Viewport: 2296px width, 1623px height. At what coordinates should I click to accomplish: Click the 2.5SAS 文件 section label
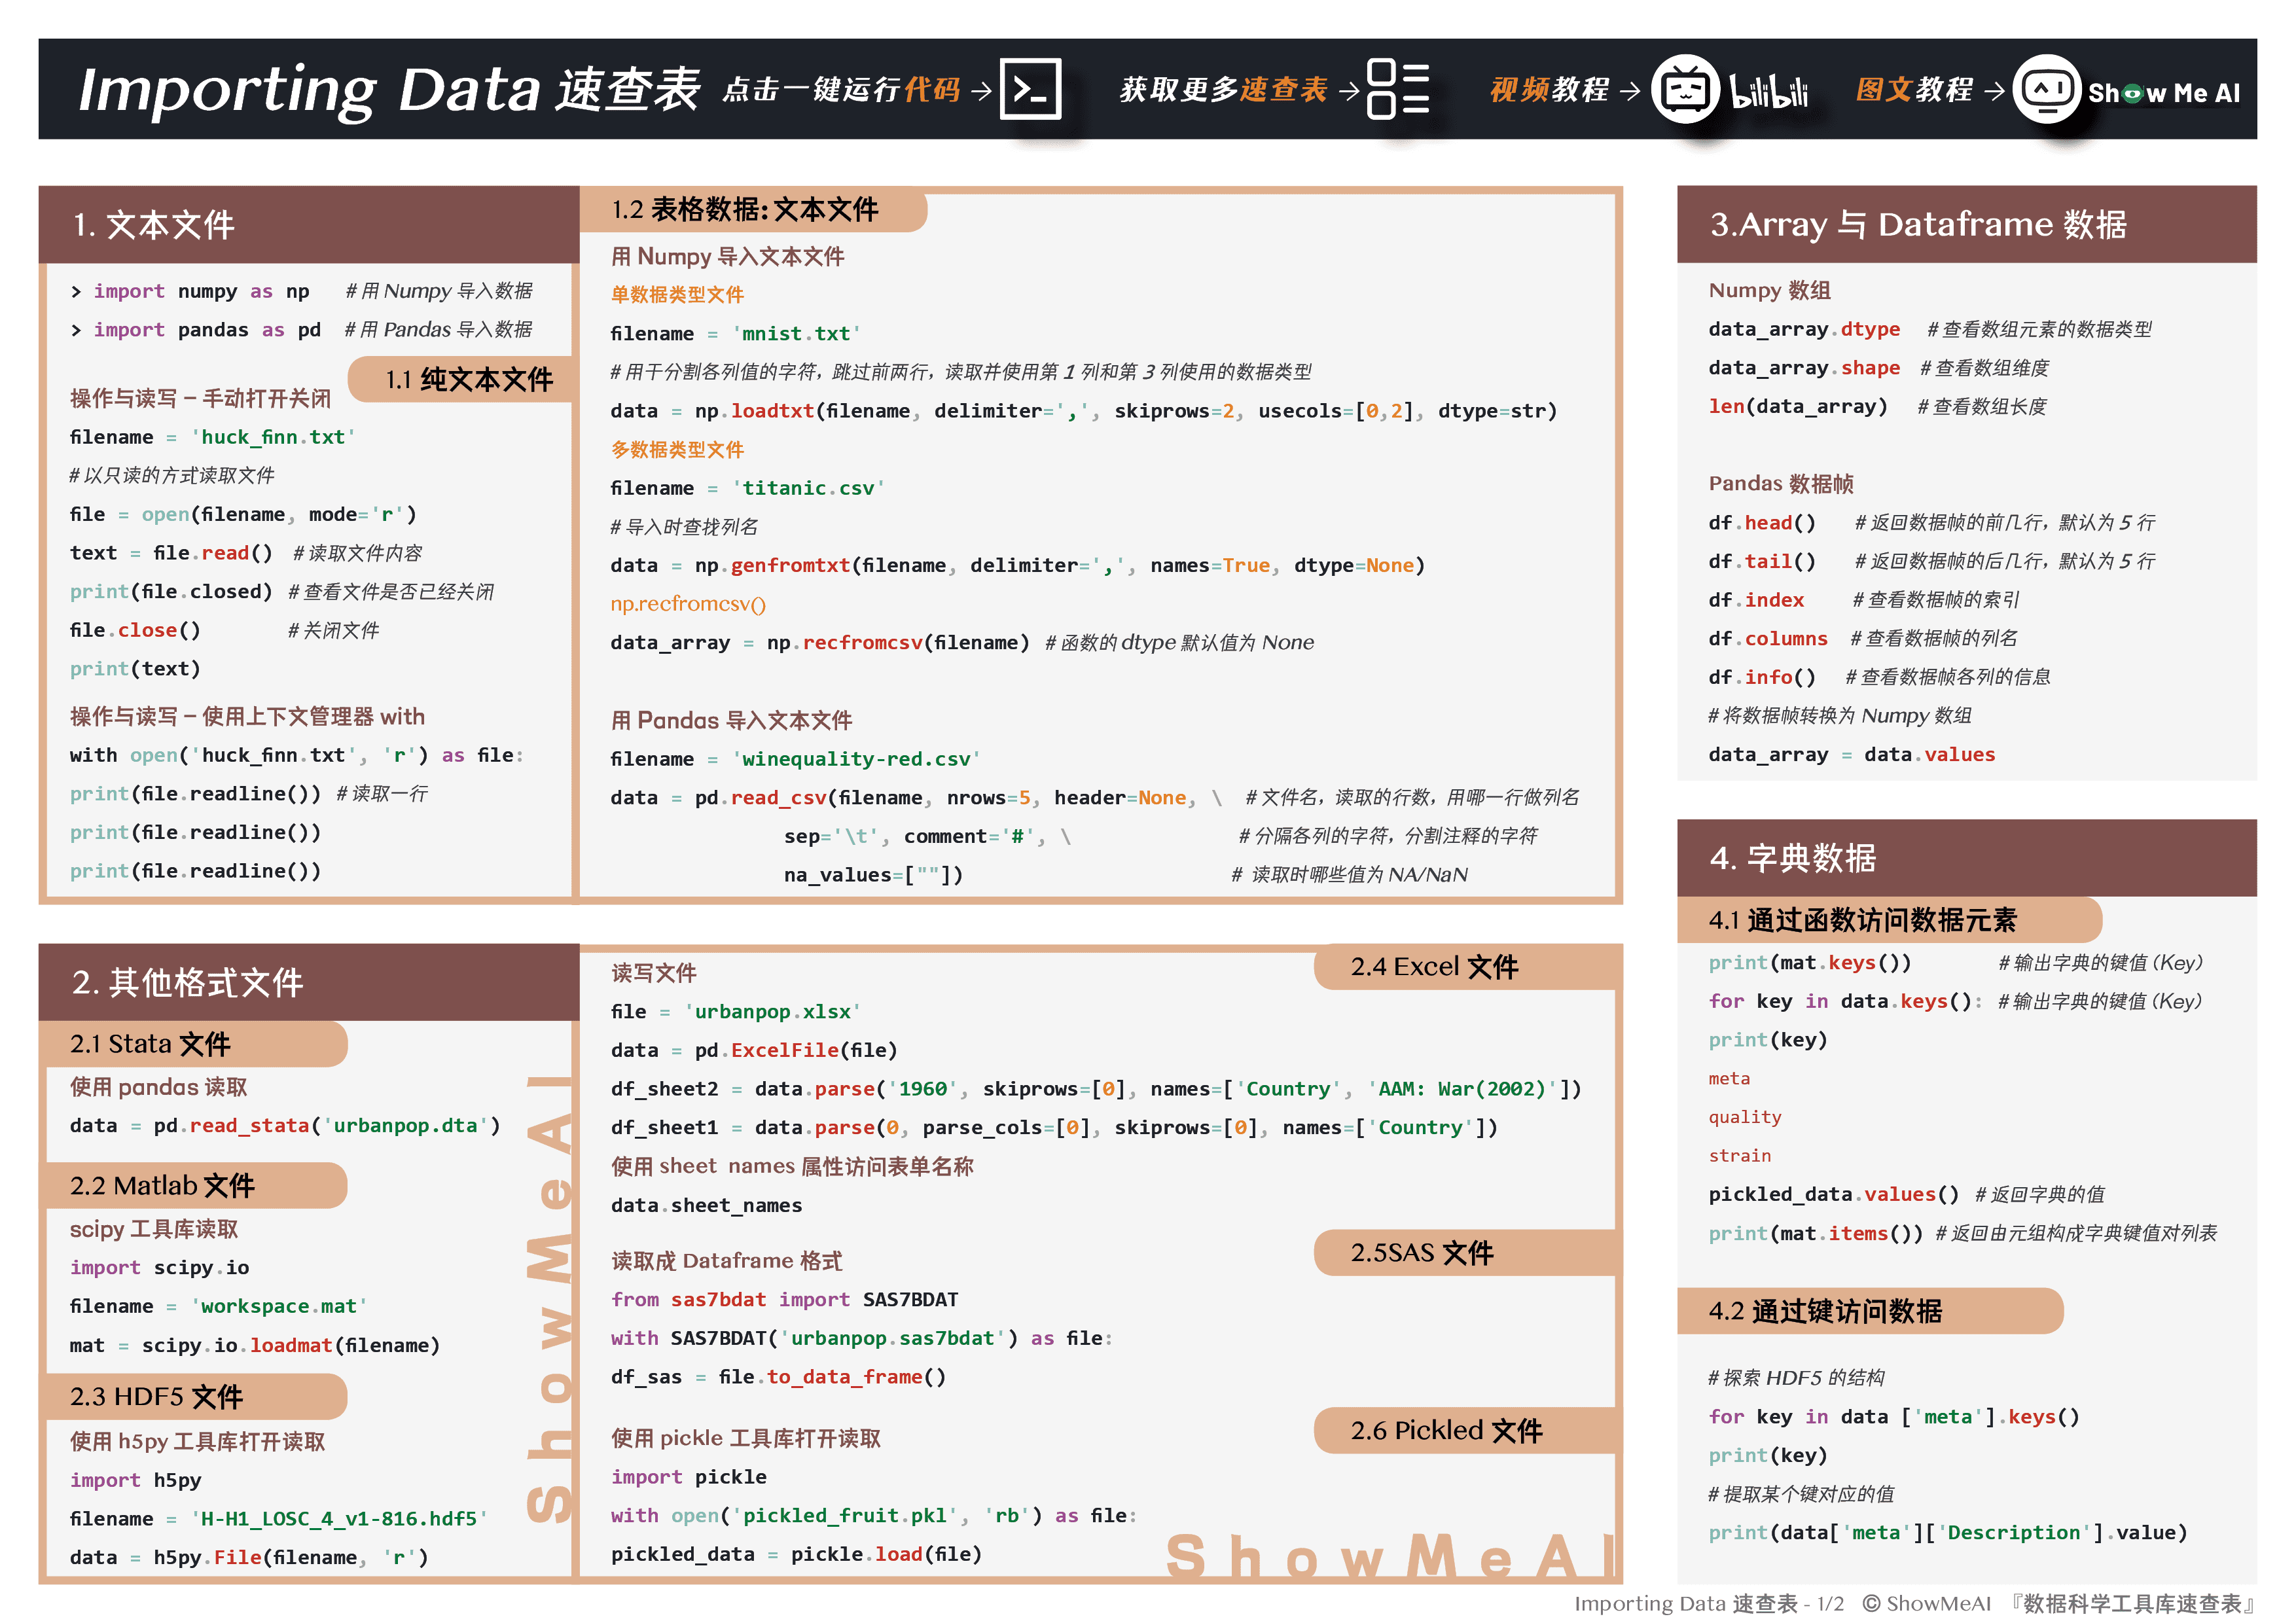coord(1421,1252)
